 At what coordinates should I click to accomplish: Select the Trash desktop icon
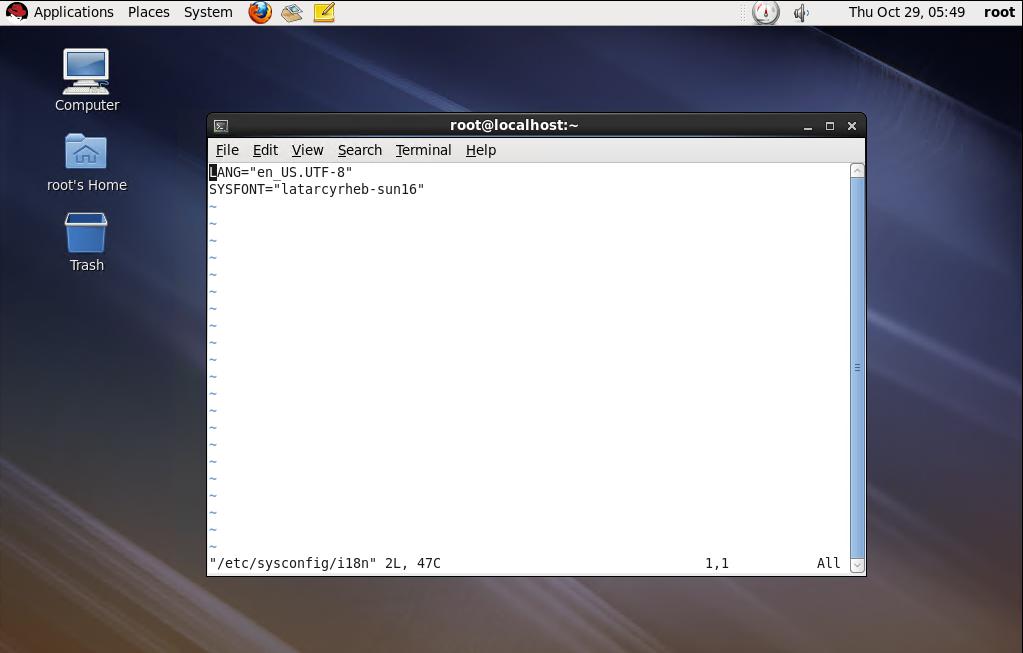click(86, 242)
